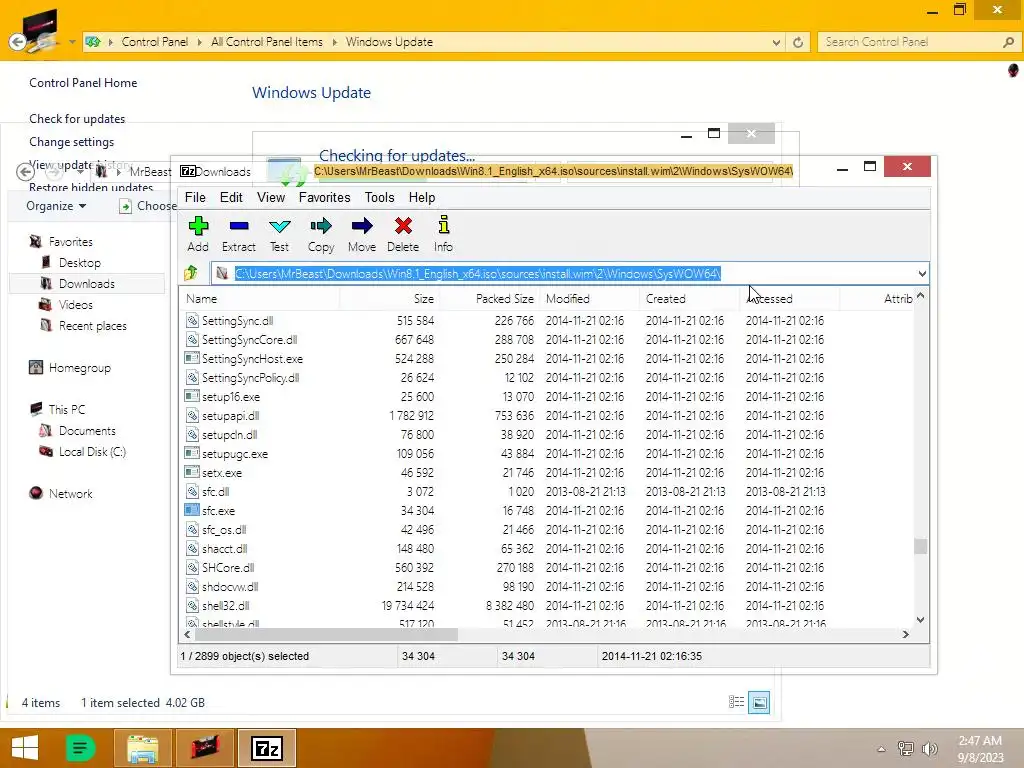Click Check for updates link
1024x768 pixels.
[x=77, y=119]
